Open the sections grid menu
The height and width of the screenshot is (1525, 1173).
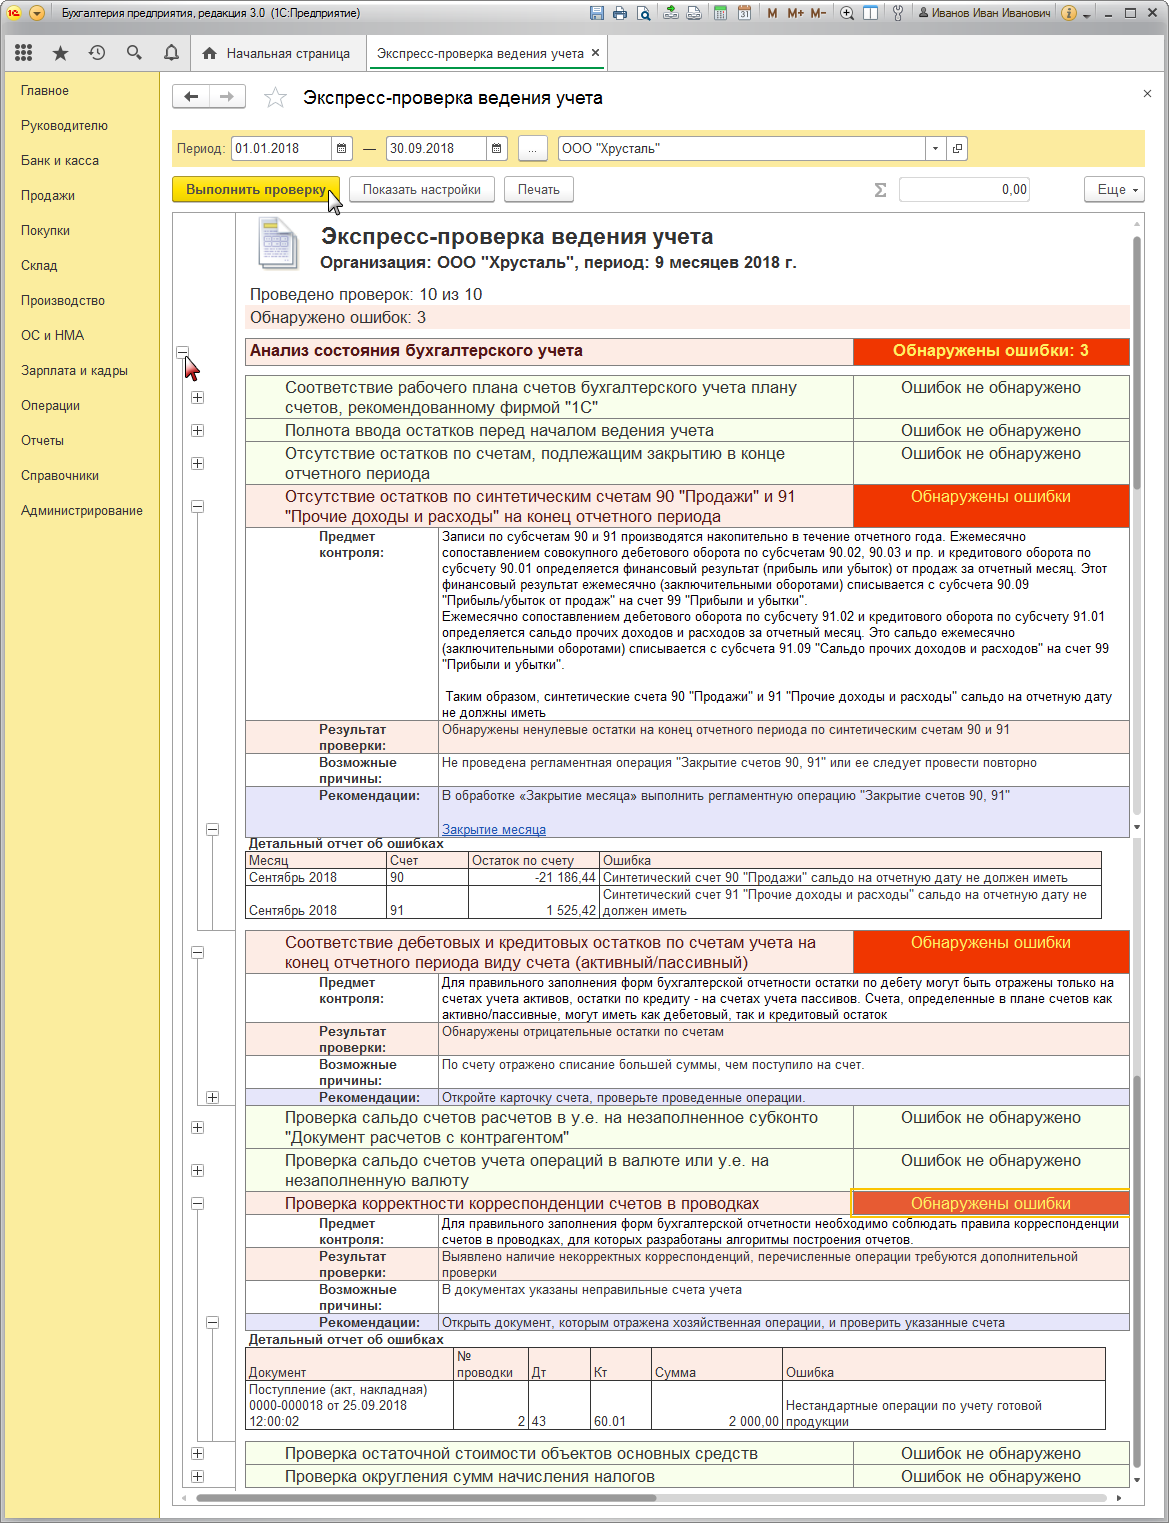[24, 53]
